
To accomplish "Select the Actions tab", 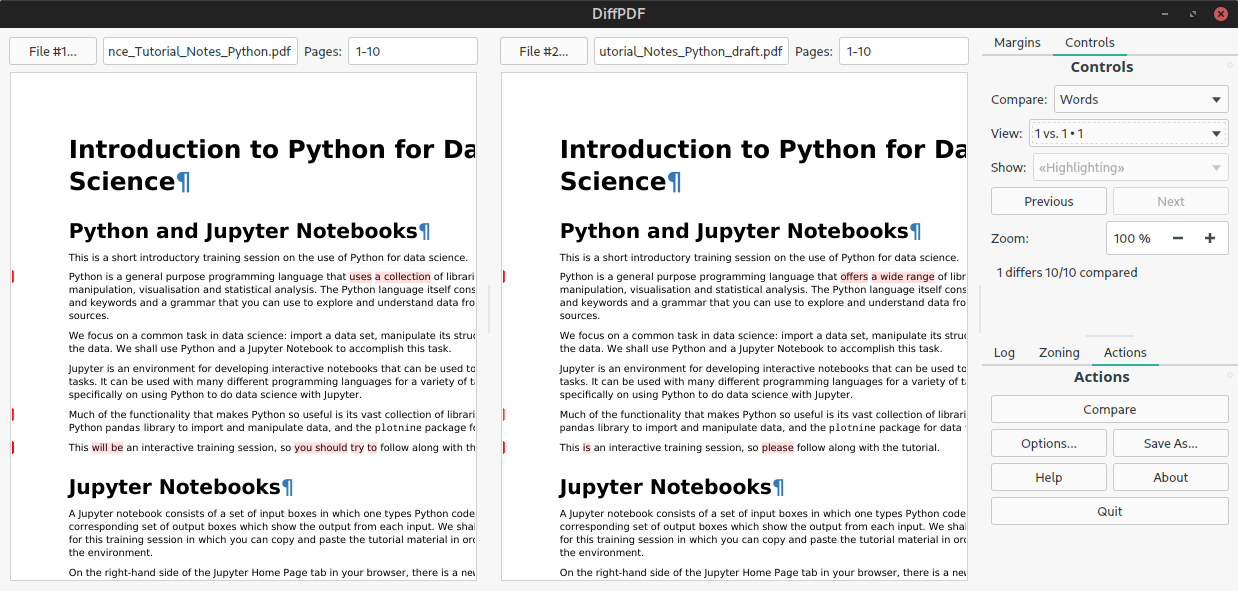I will pyautogui.click(x=1125, y=352).
